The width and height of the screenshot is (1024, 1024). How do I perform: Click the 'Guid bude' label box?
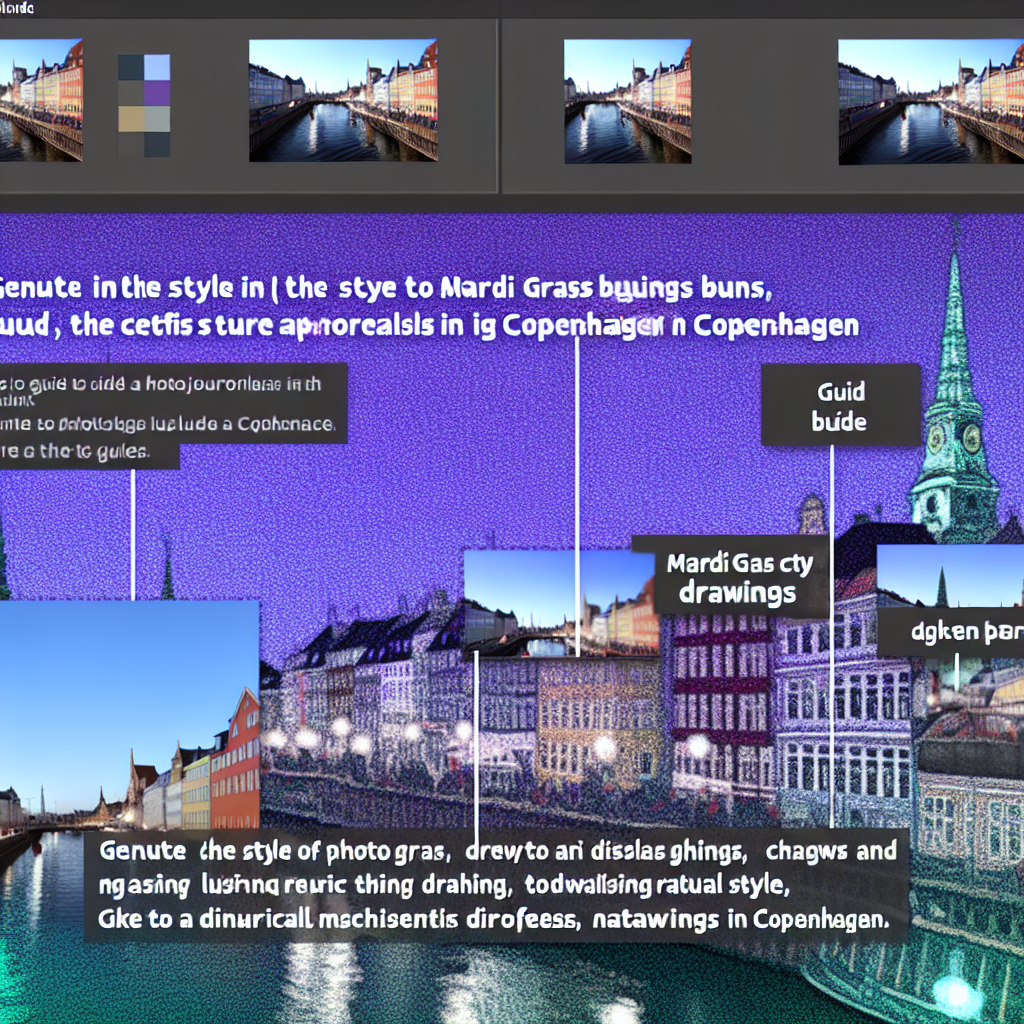click(840, 405)
